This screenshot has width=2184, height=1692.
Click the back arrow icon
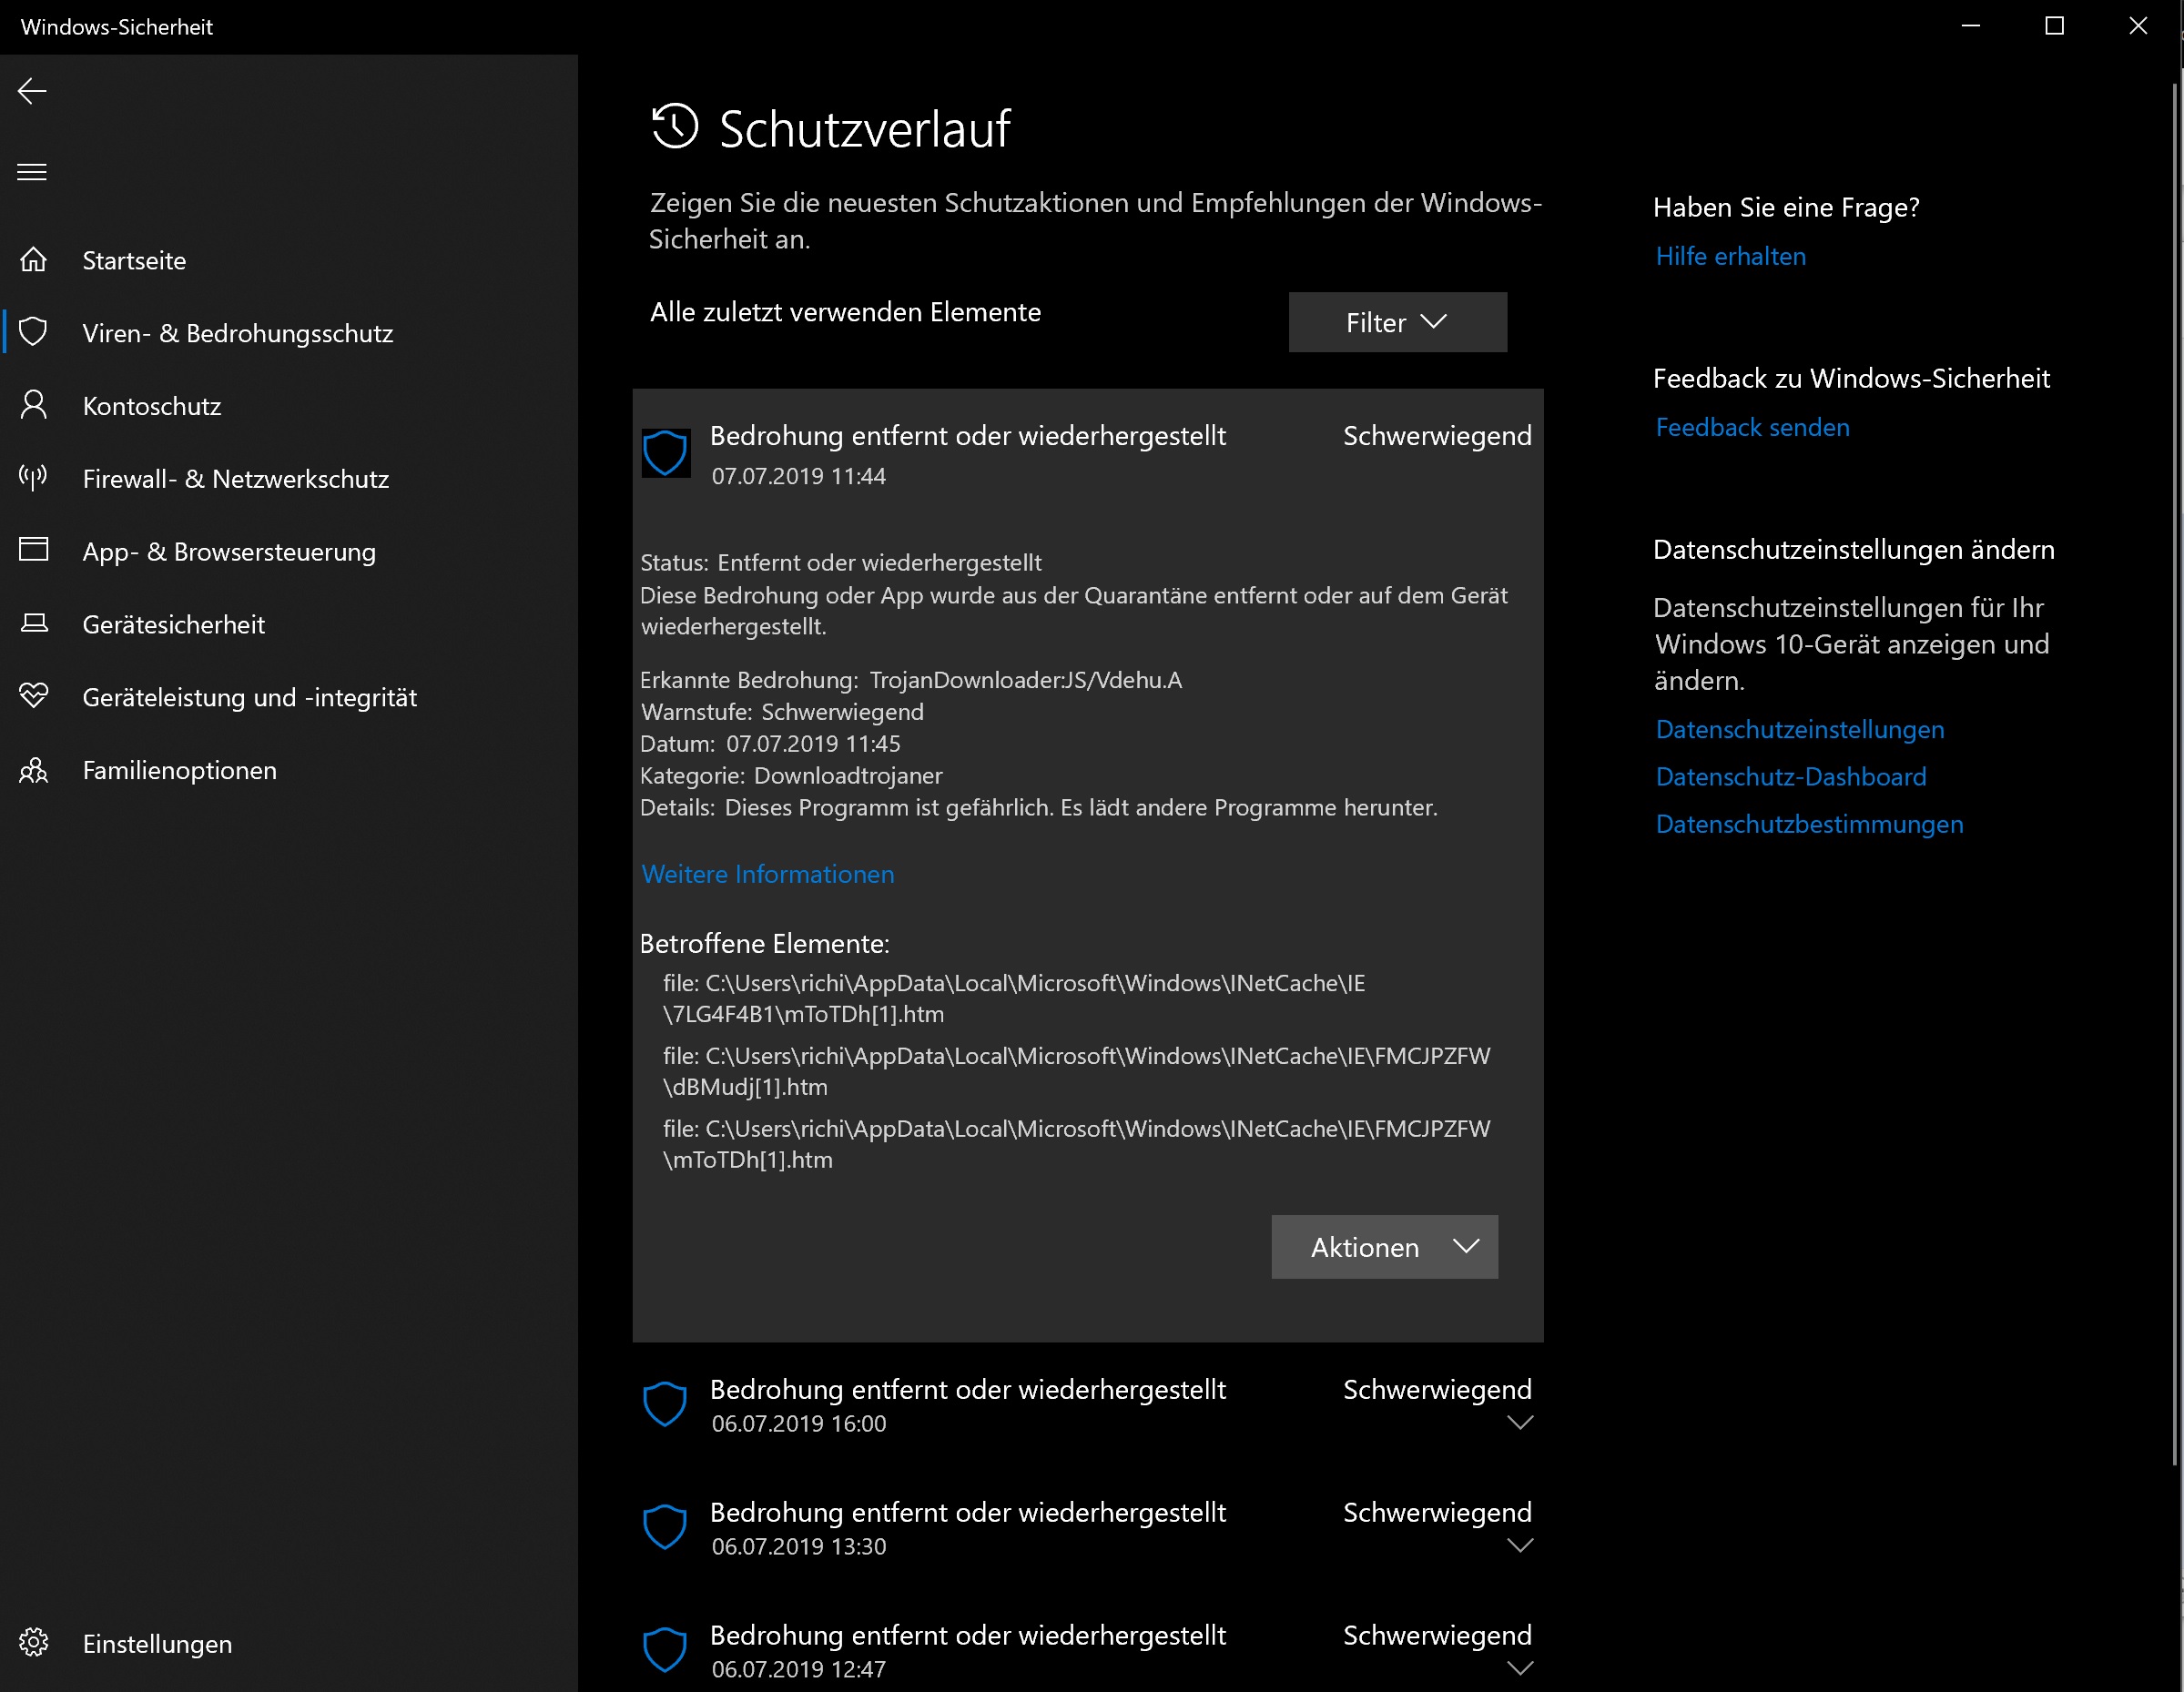(x=32, y=91)
